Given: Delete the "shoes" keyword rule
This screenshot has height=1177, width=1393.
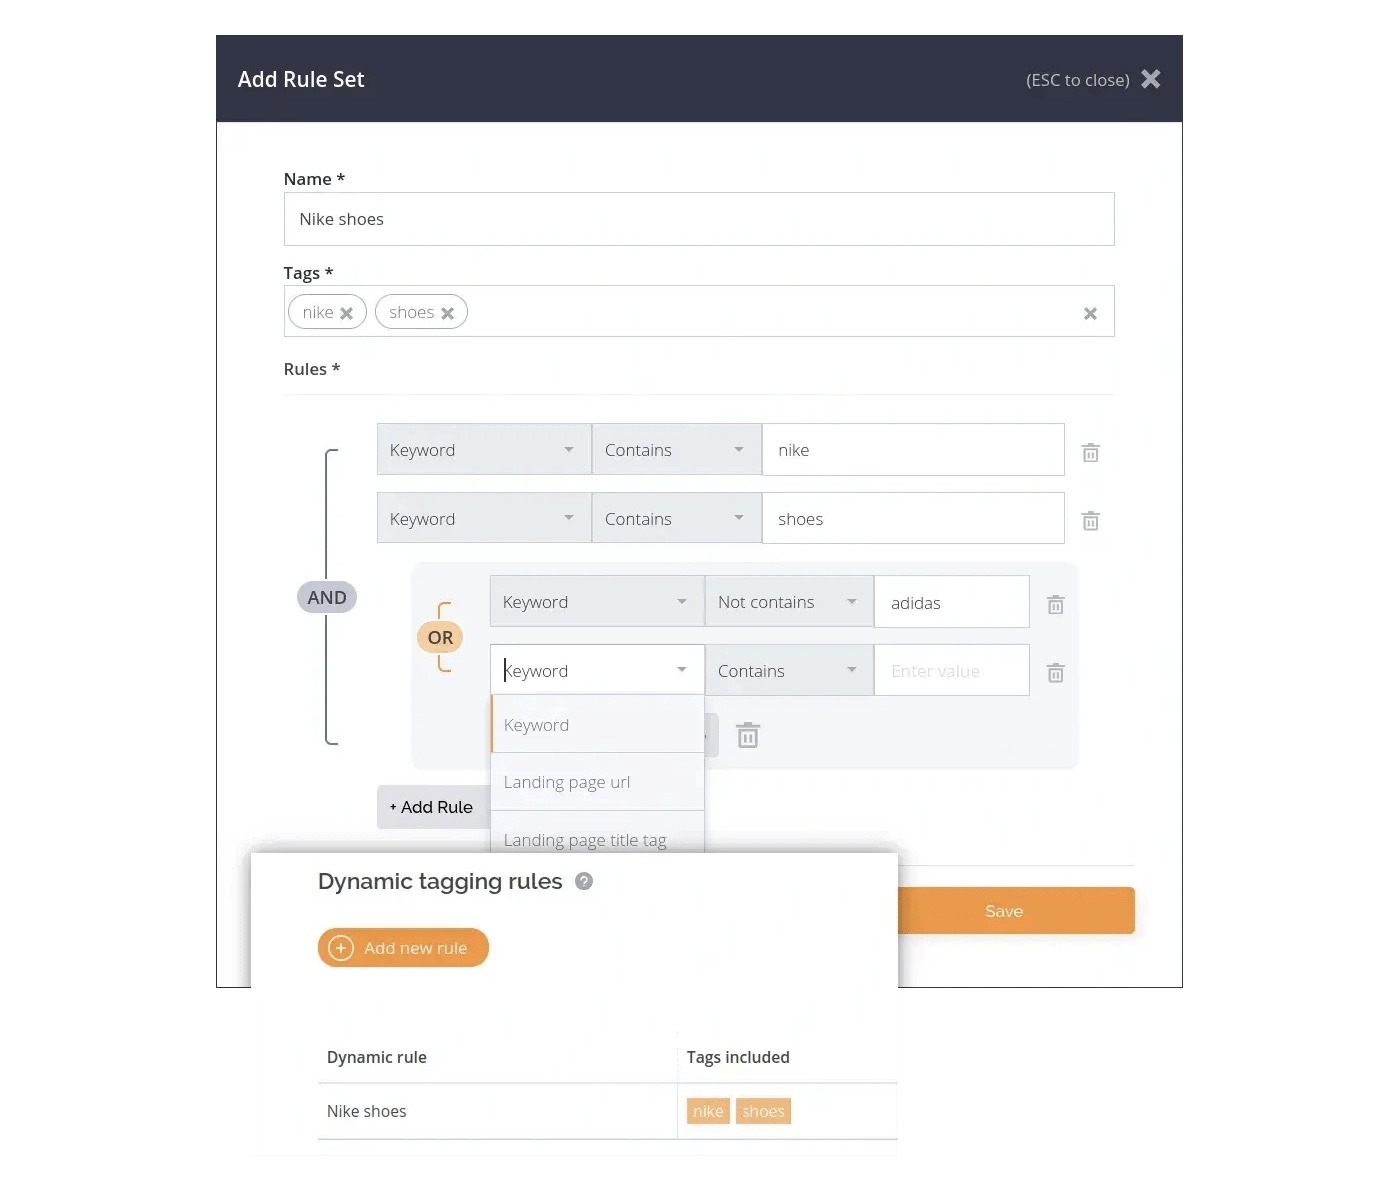Looking at the screenshot, I should point(1090,520).
